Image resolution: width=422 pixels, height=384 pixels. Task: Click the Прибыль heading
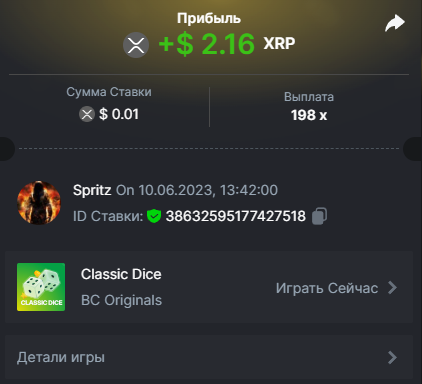(209, 18)
